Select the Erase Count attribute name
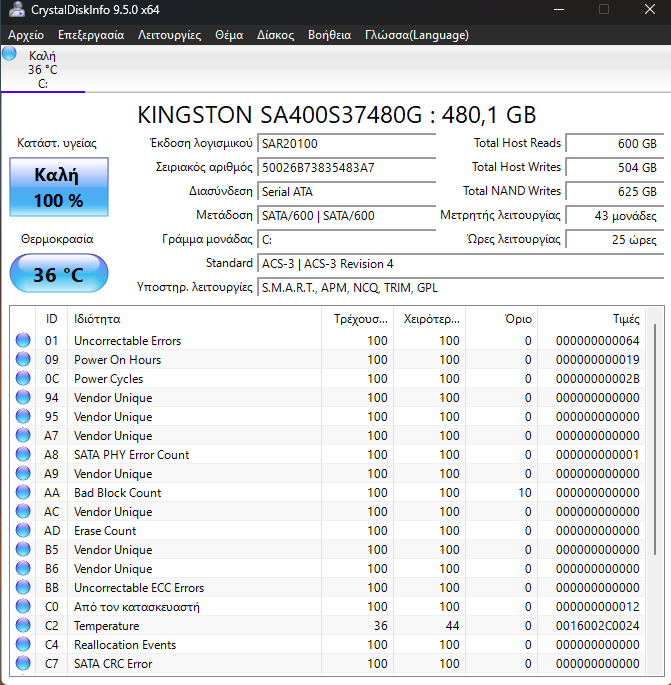The image size is (671, 685). 105,530
